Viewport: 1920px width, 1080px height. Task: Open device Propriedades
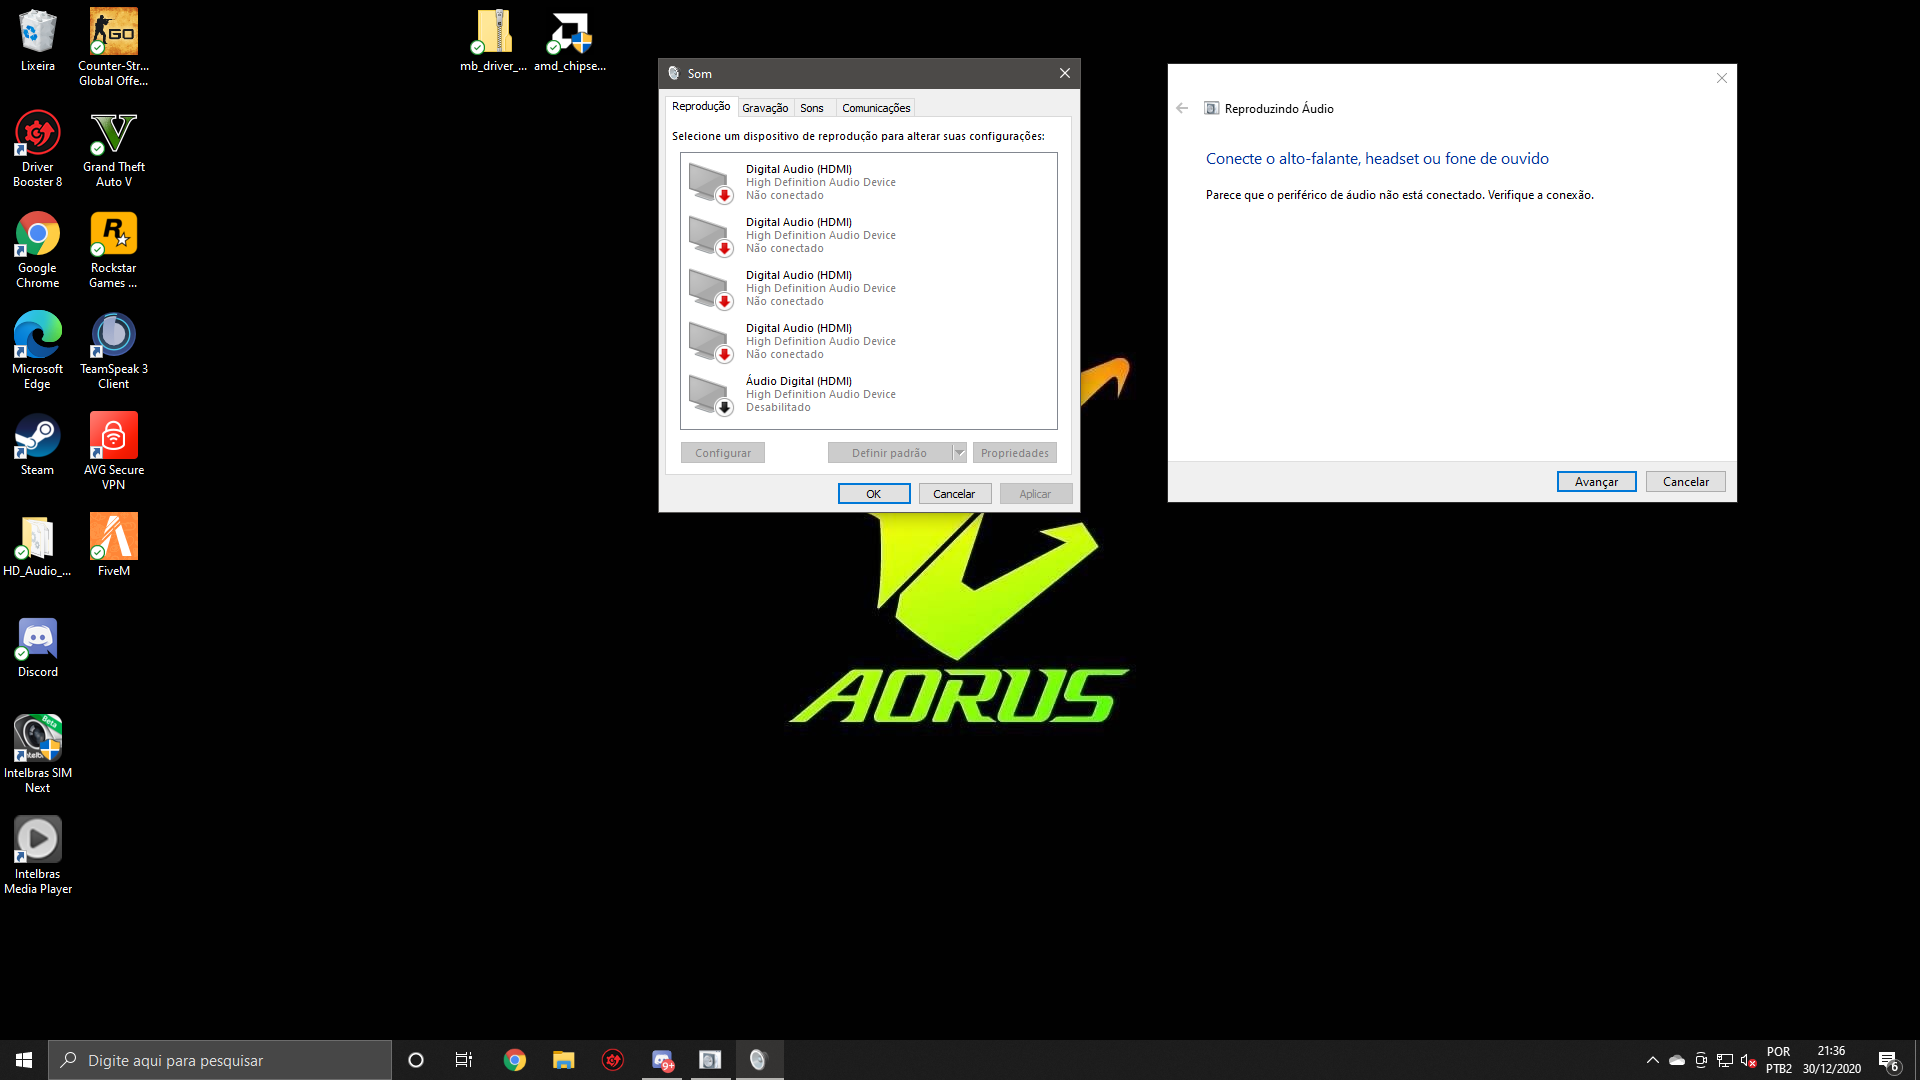tap(1014, 453)
